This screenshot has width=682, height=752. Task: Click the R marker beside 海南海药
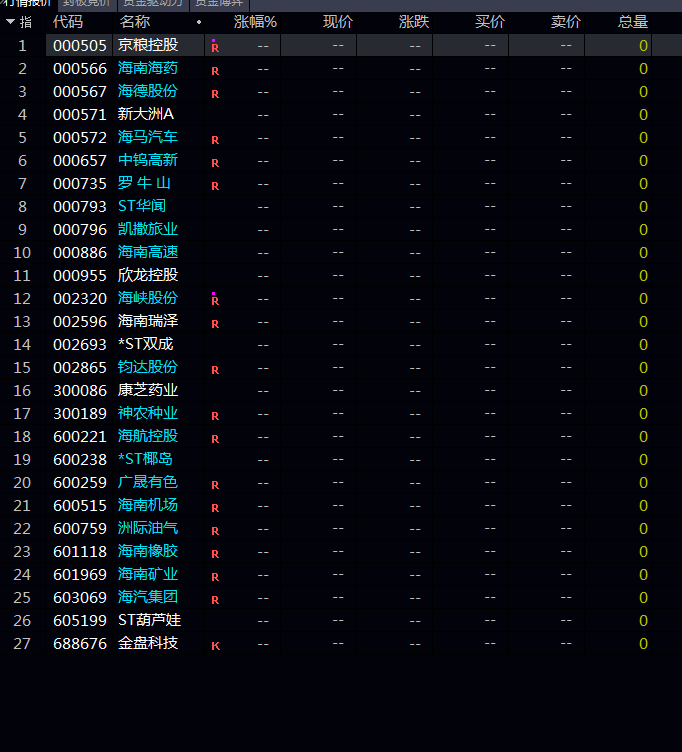coord(215,71)
